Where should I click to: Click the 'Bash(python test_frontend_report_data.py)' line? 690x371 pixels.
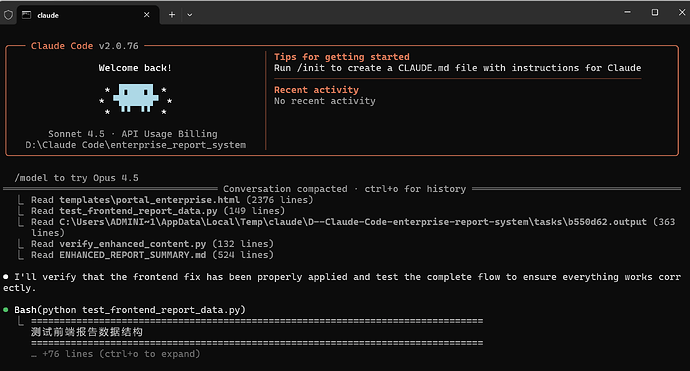coord(130,310)
